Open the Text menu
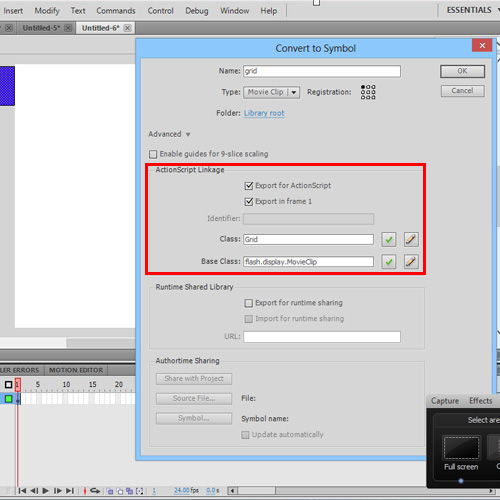Screen dimensions: 500x500 pos(78,11)
